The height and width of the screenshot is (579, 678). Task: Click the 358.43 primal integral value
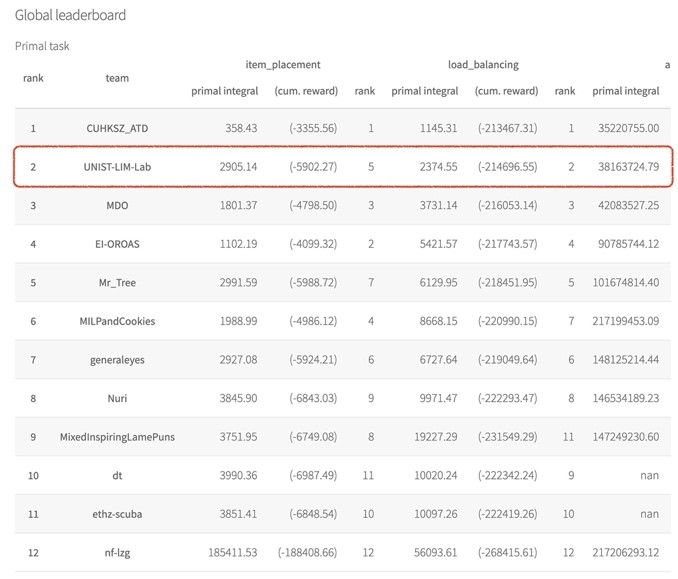click(239, 128)
